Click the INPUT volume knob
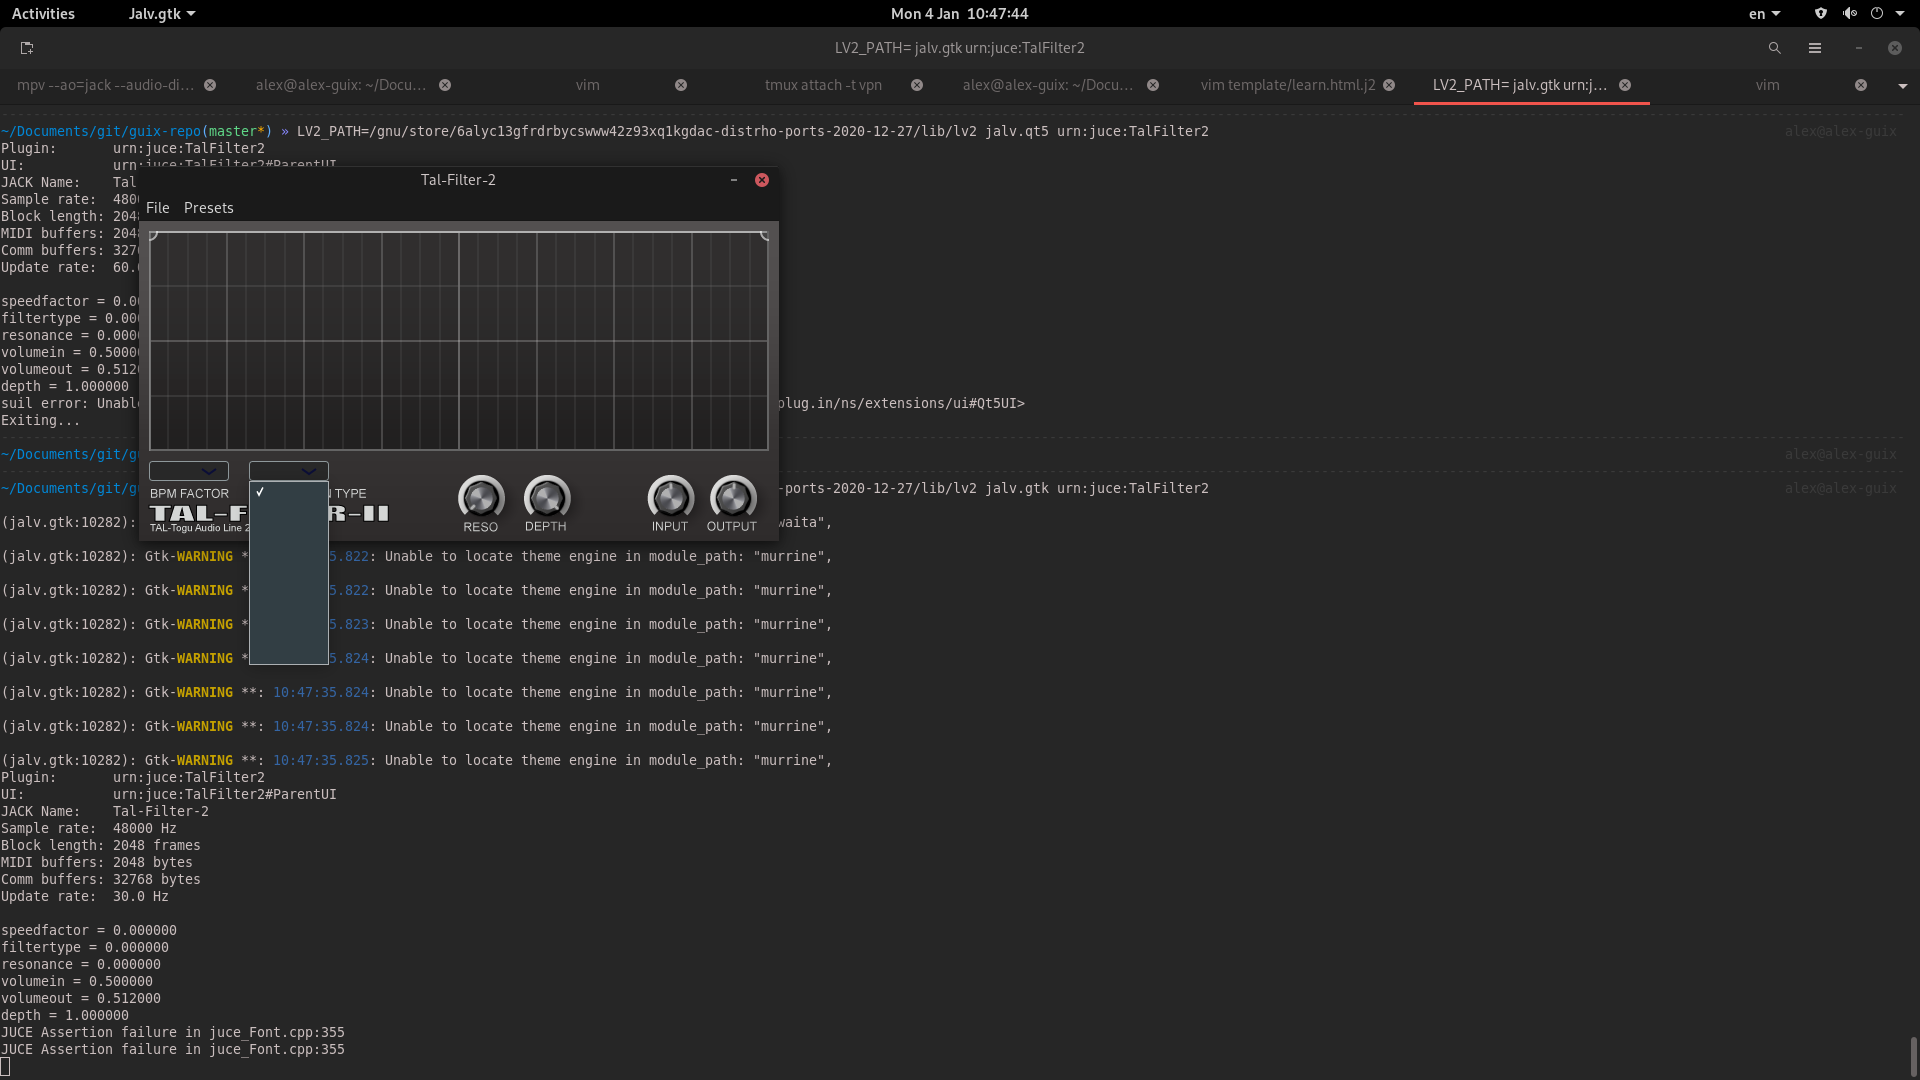Screen dimensions: 1920x1080 pyautogui.click(x=670, y=498)
